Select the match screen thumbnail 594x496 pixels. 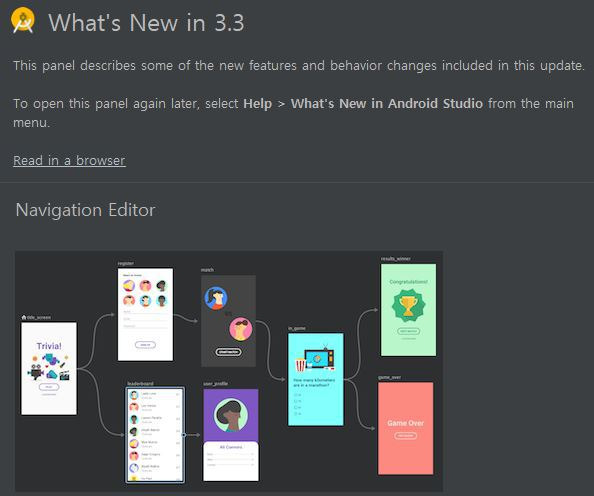tap(228, 321)
